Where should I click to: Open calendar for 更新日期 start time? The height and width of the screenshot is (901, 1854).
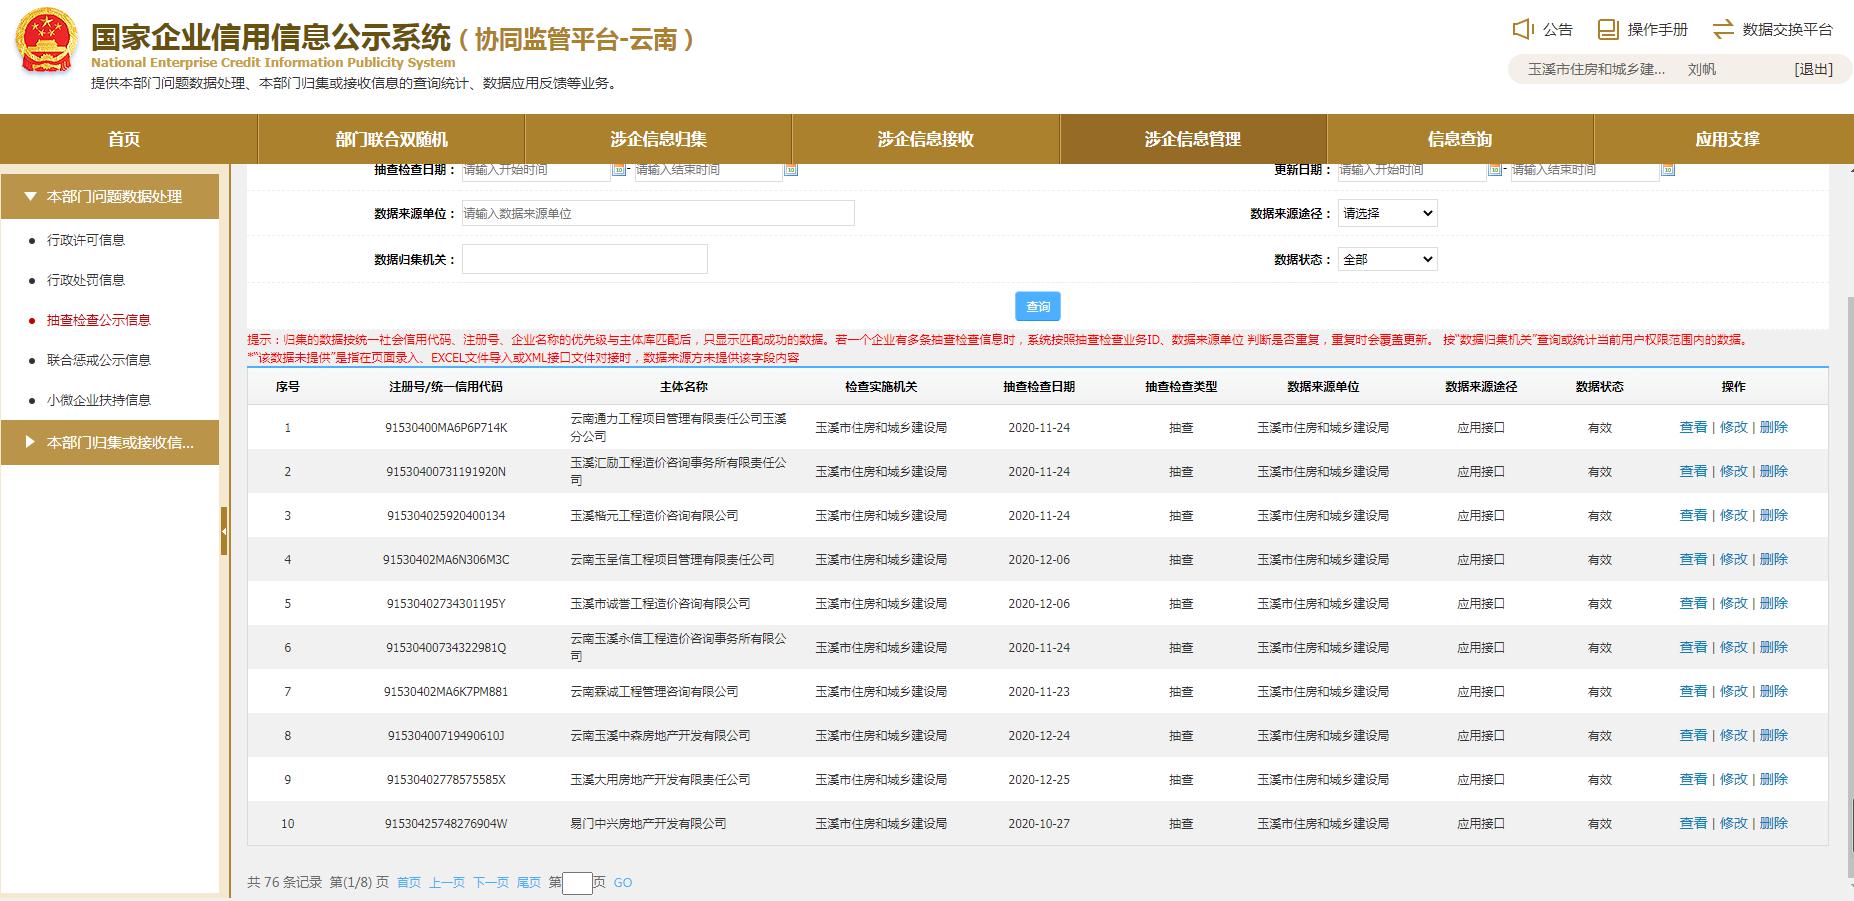click(x=1495, y=169)
